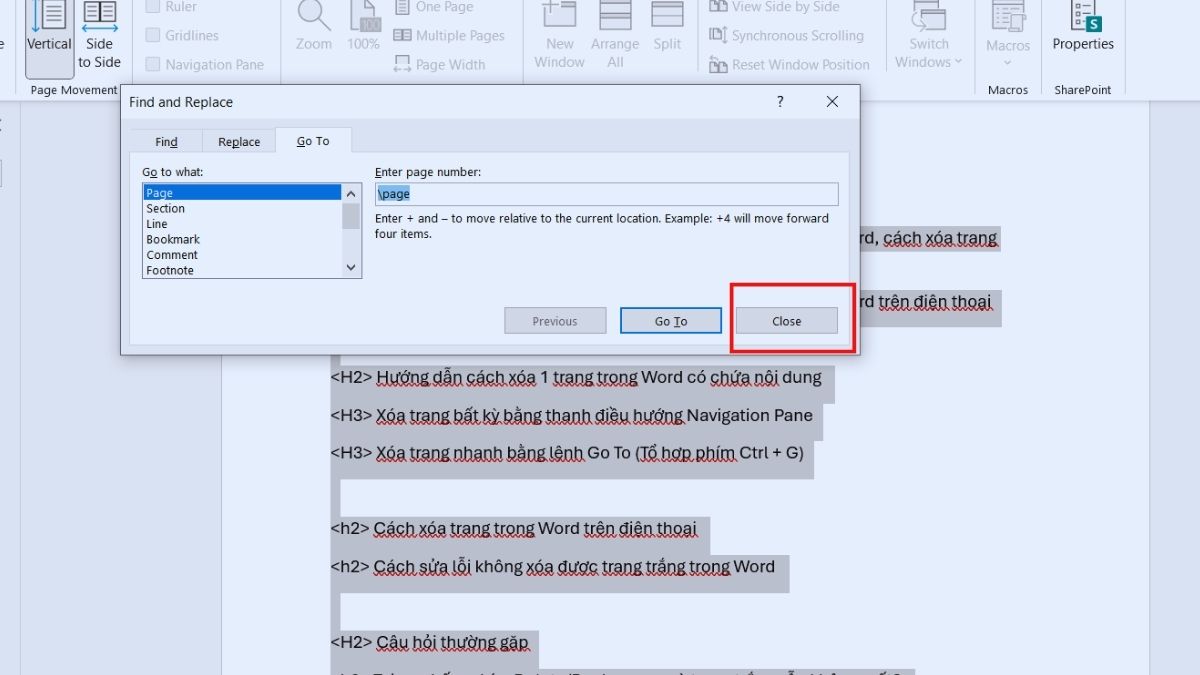1200x675 pixels.
Task: Click the Previous button
Action: (555, 321)
